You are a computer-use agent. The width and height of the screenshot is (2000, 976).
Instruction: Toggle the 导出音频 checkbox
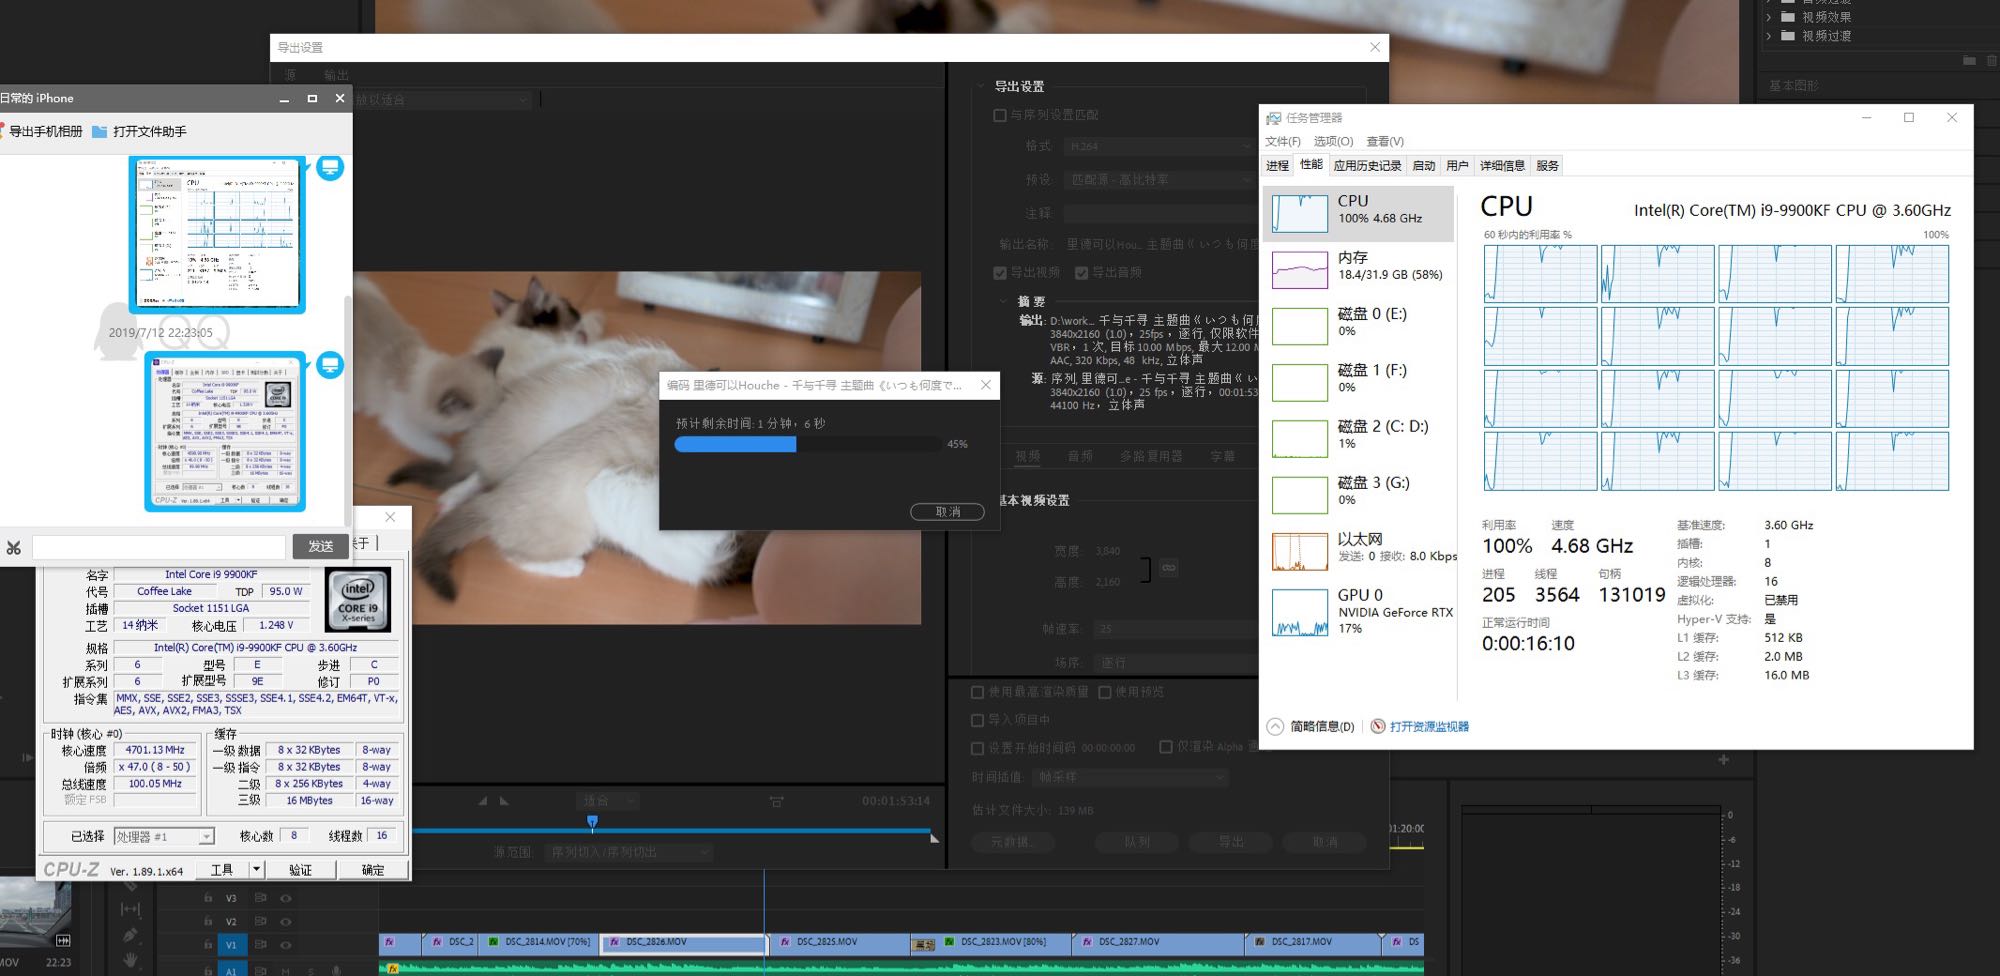(x=1081, y=273)
